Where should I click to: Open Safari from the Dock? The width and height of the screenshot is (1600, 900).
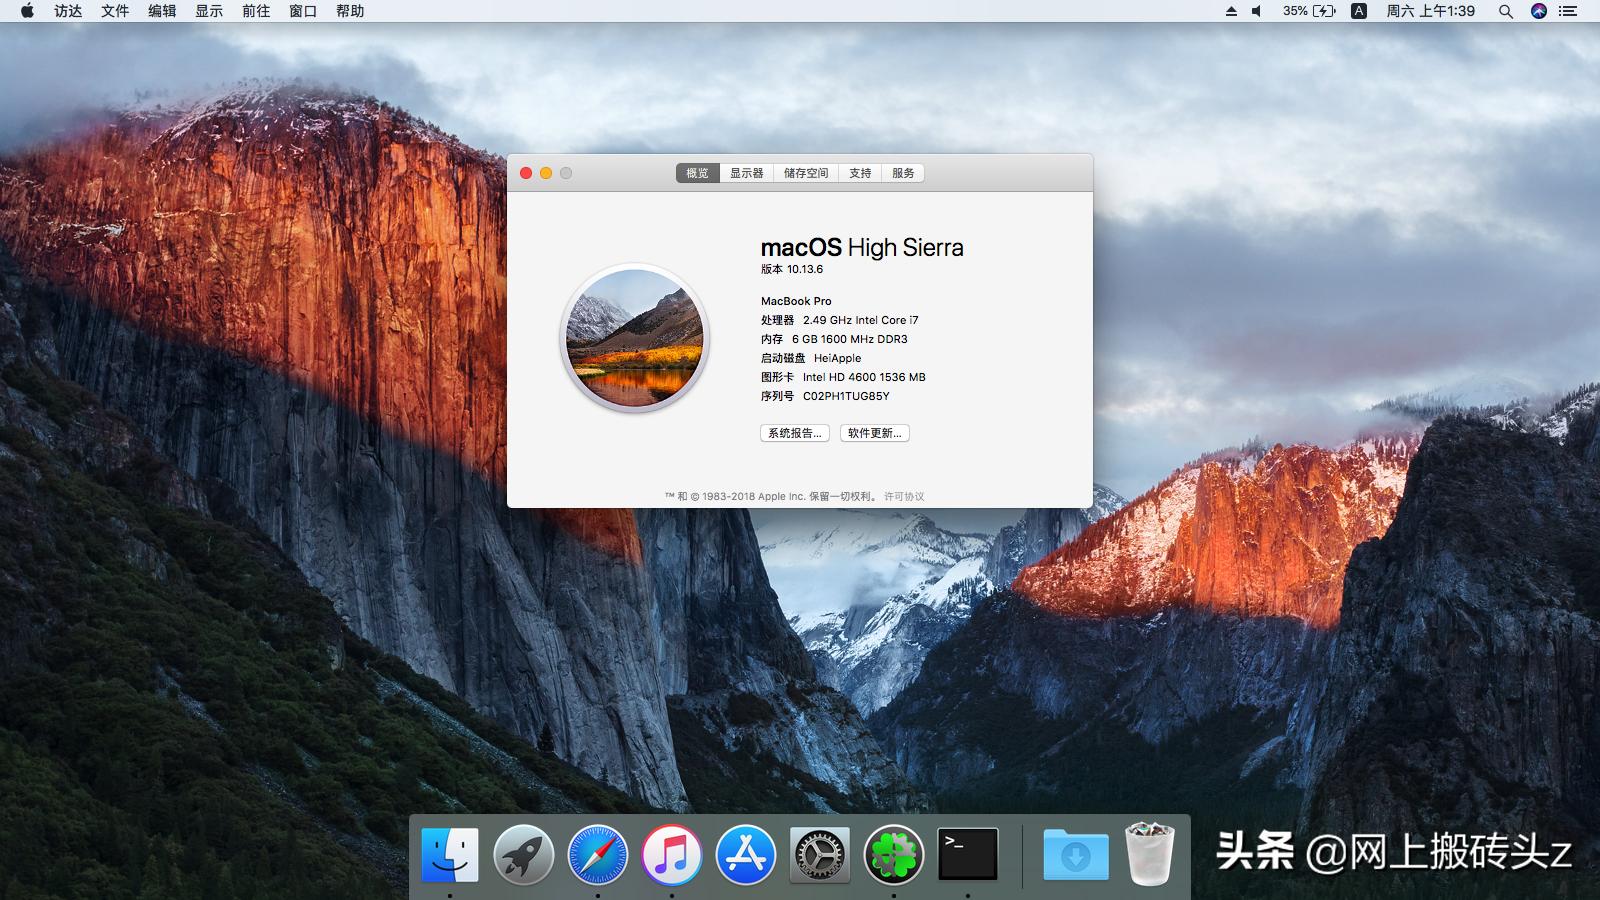tap(598, 855)
